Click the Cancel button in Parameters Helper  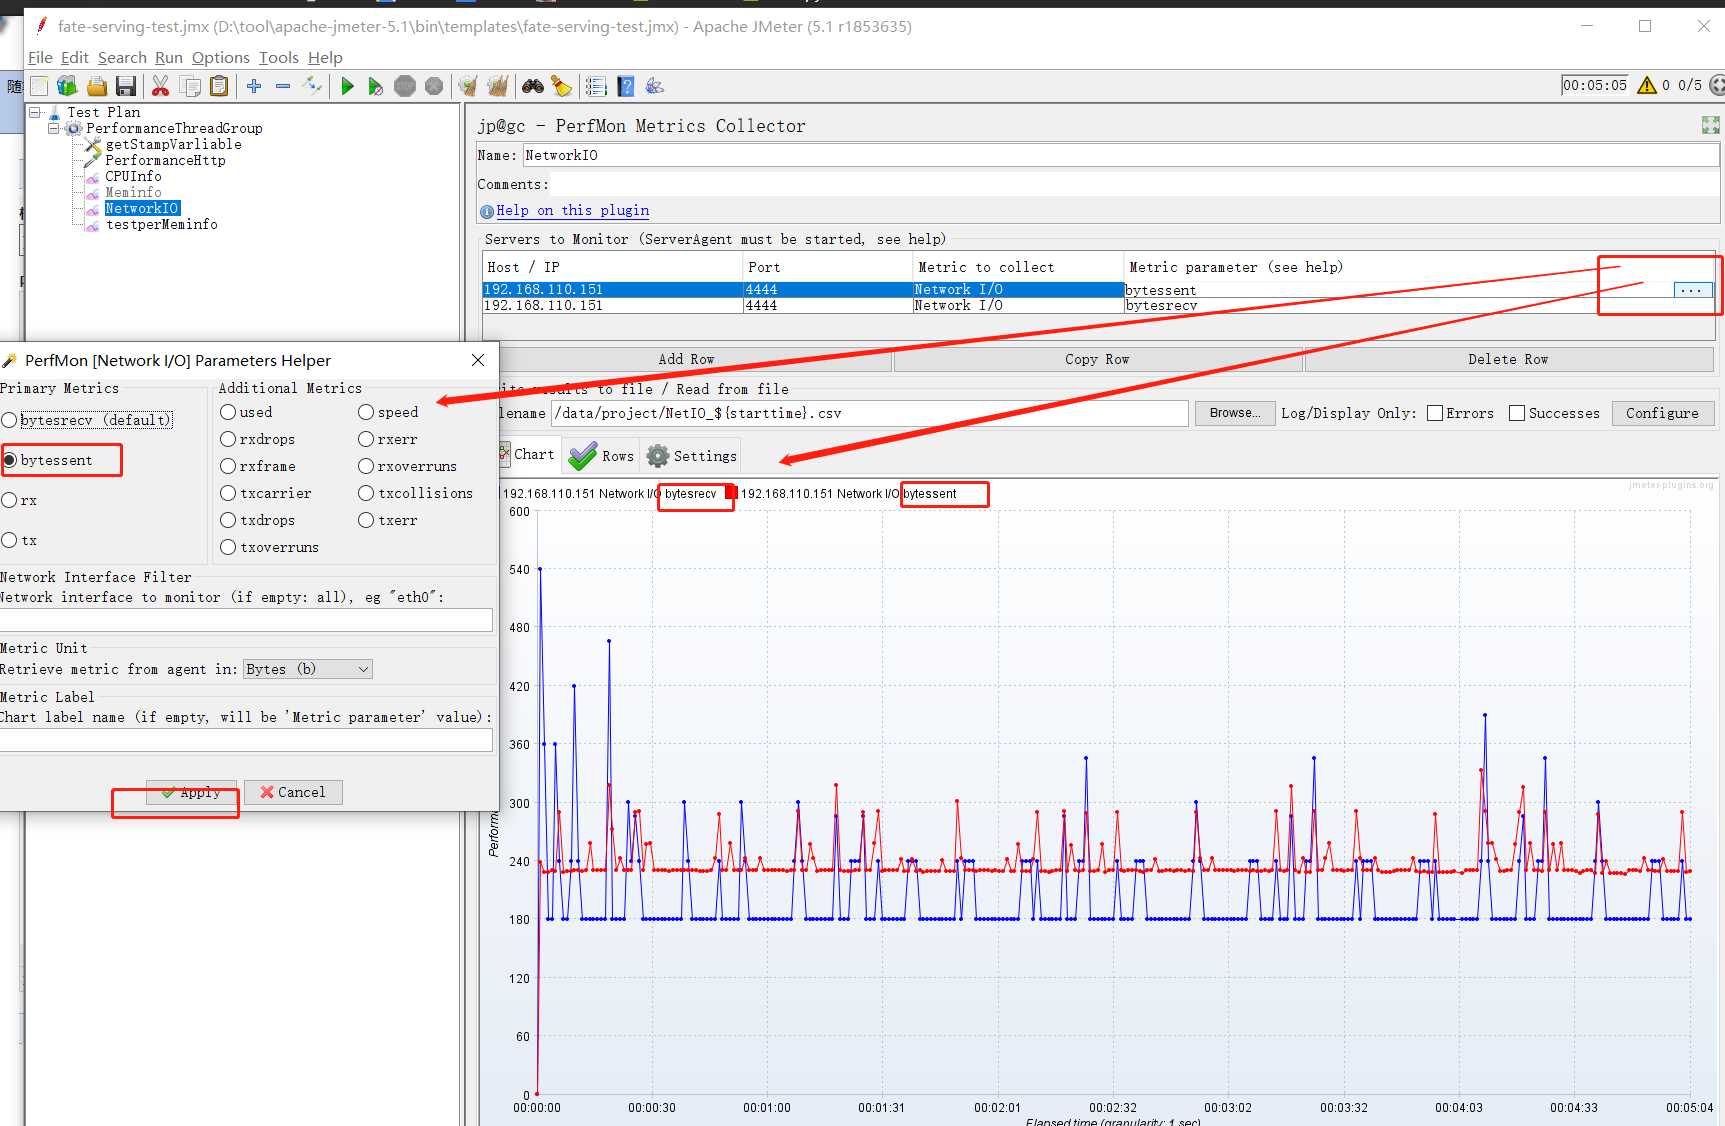tap(293, 792)
